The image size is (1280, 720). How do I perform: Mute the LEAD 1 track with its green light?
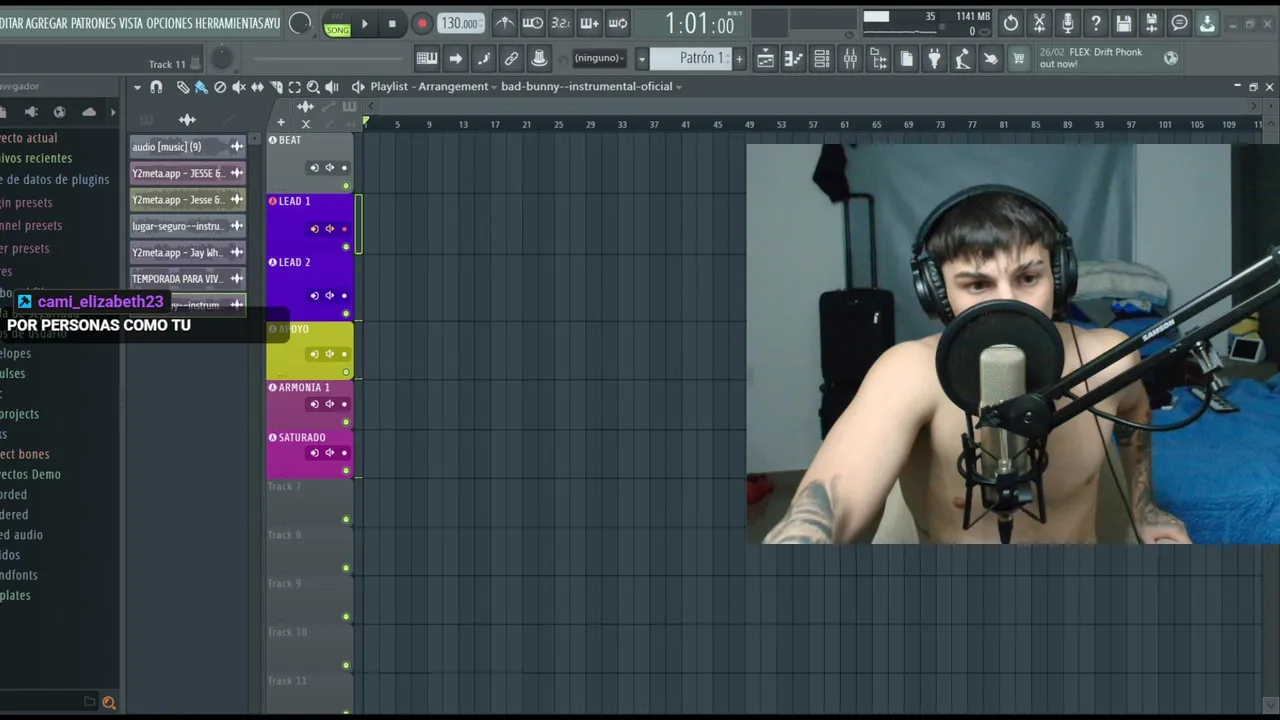tap(346, 247)
